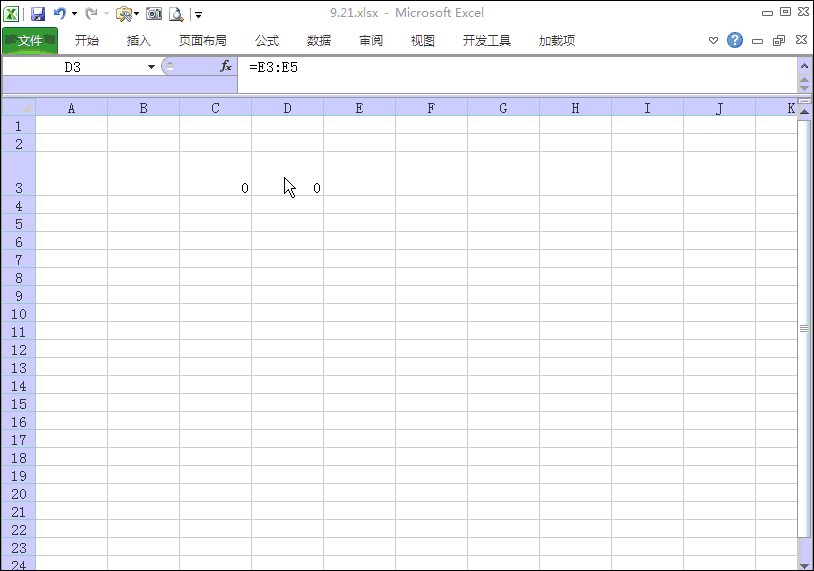The height and width of the screenshot is (571, 814).
Task: Select column G header
Action: point(503,108)
